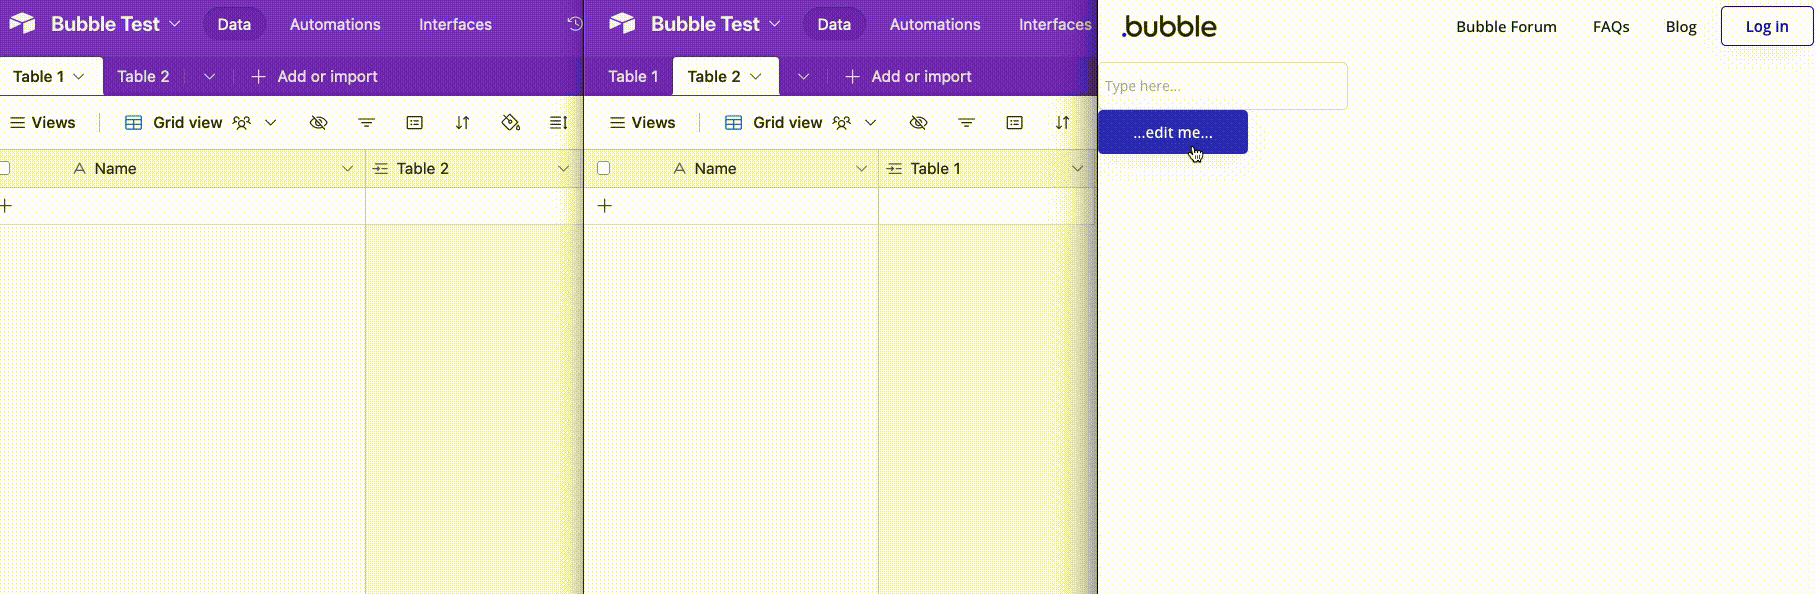Add new row plus in left table
1816x594 pixels.
point(6,206)
